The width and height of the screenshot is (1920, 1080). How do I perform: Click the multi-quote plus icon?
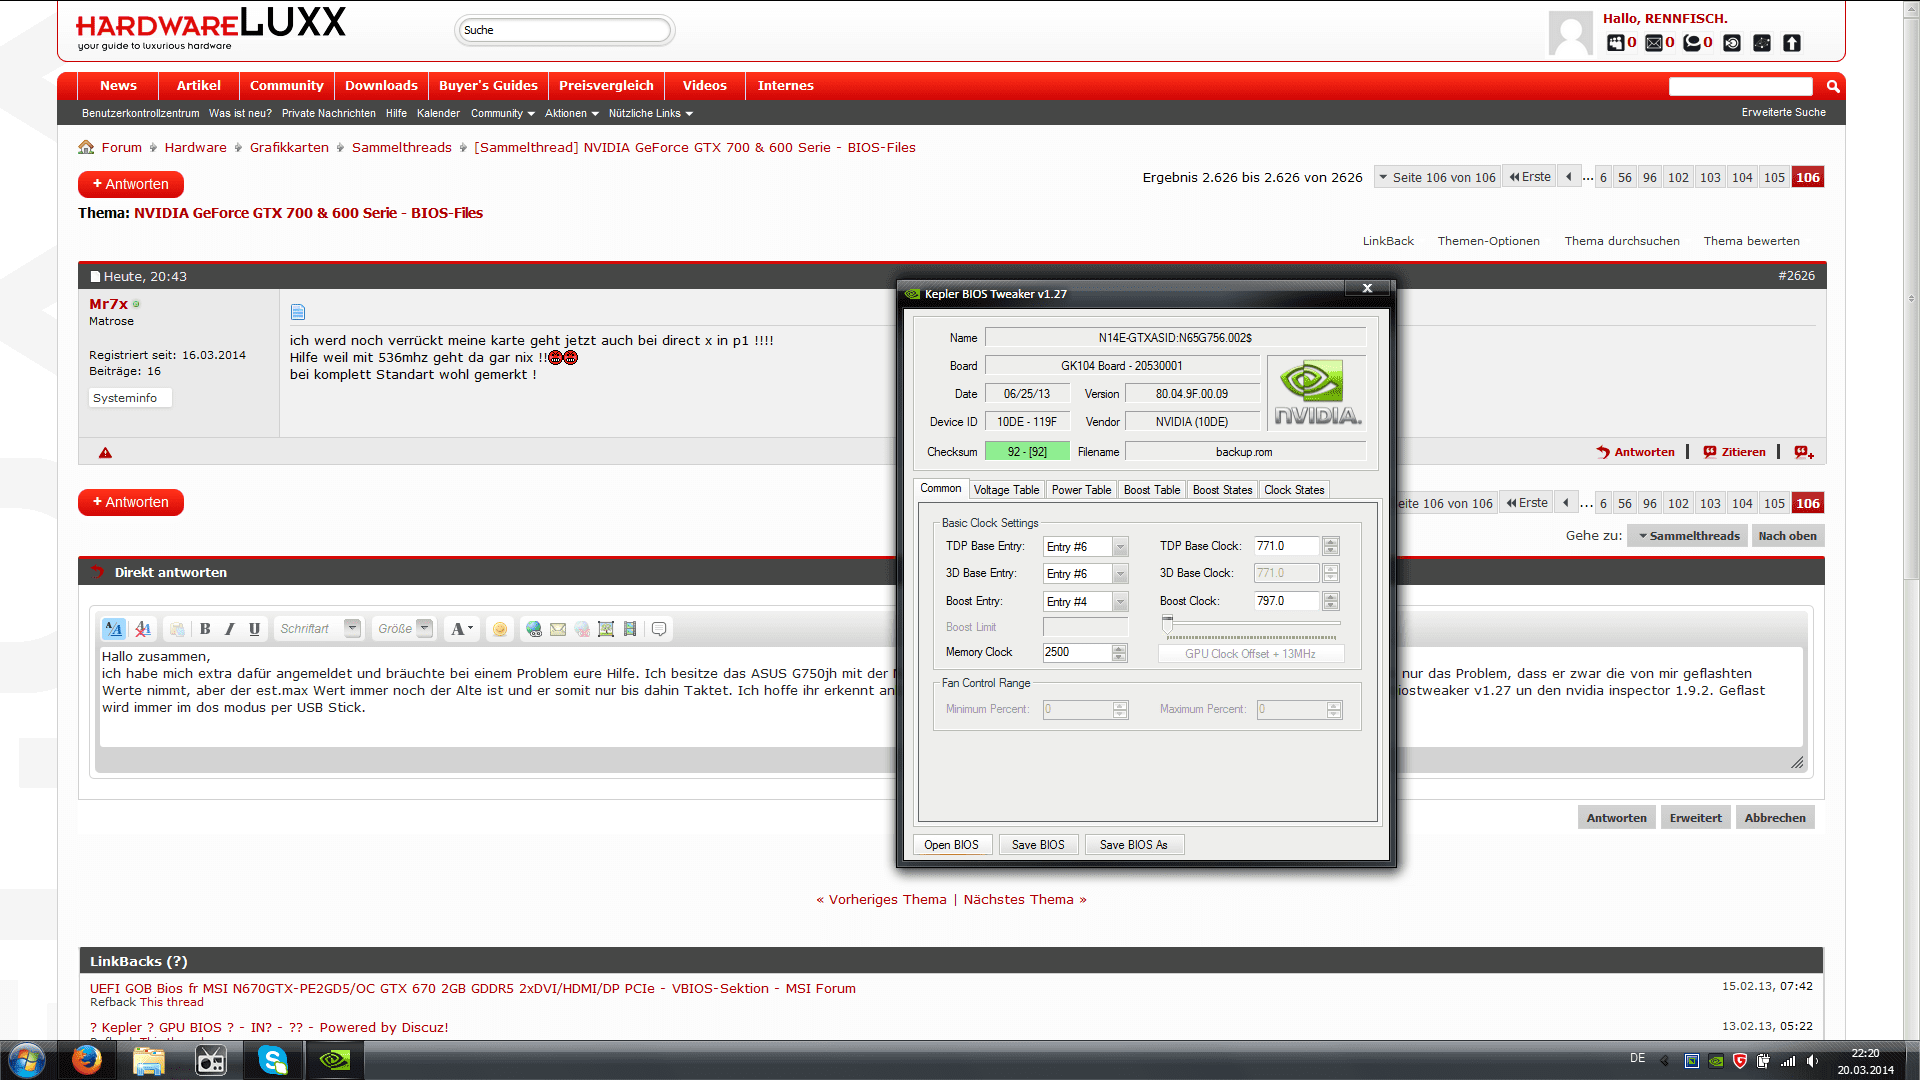pos(1804,452)
